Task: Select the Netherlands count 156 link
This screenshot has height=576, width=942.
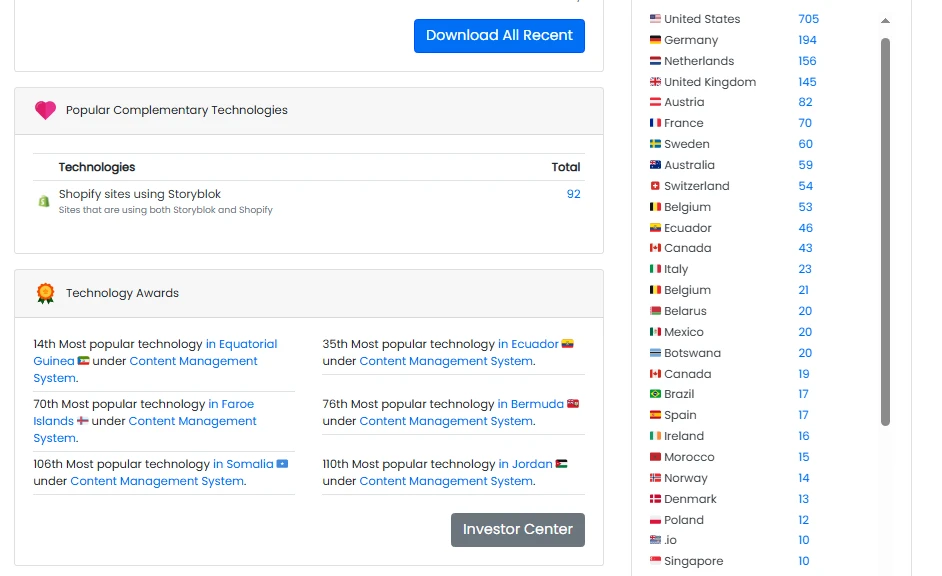Action: pyautogui.click(x=807, y=61)
